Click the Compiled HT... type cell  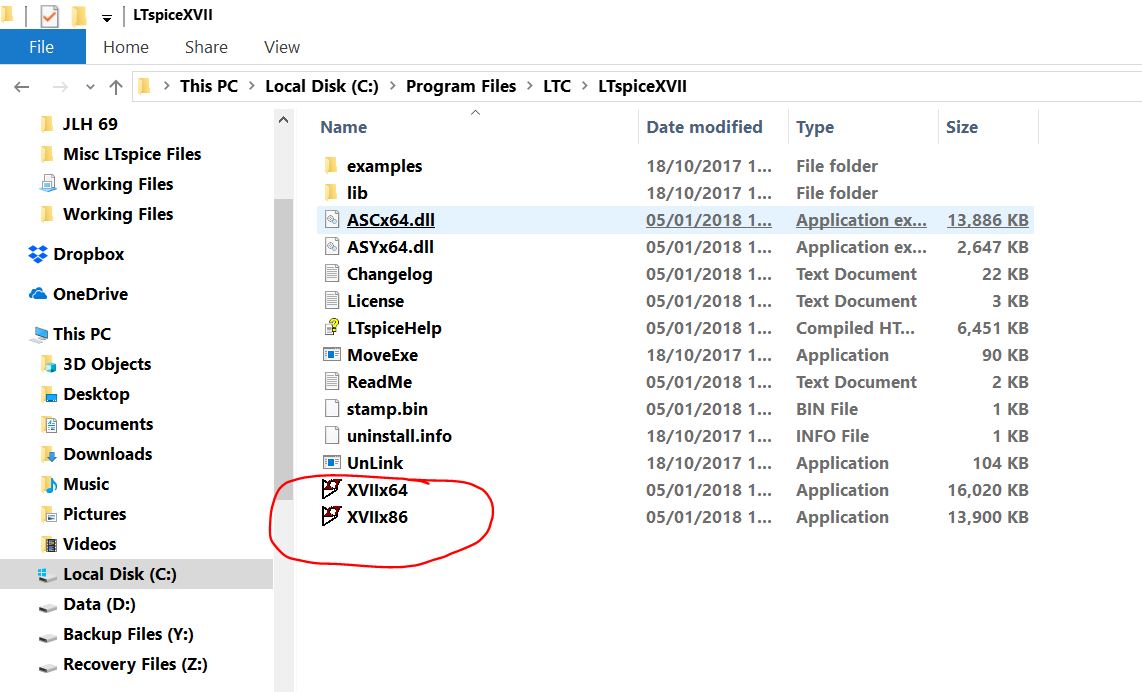[x=855, y=328]
